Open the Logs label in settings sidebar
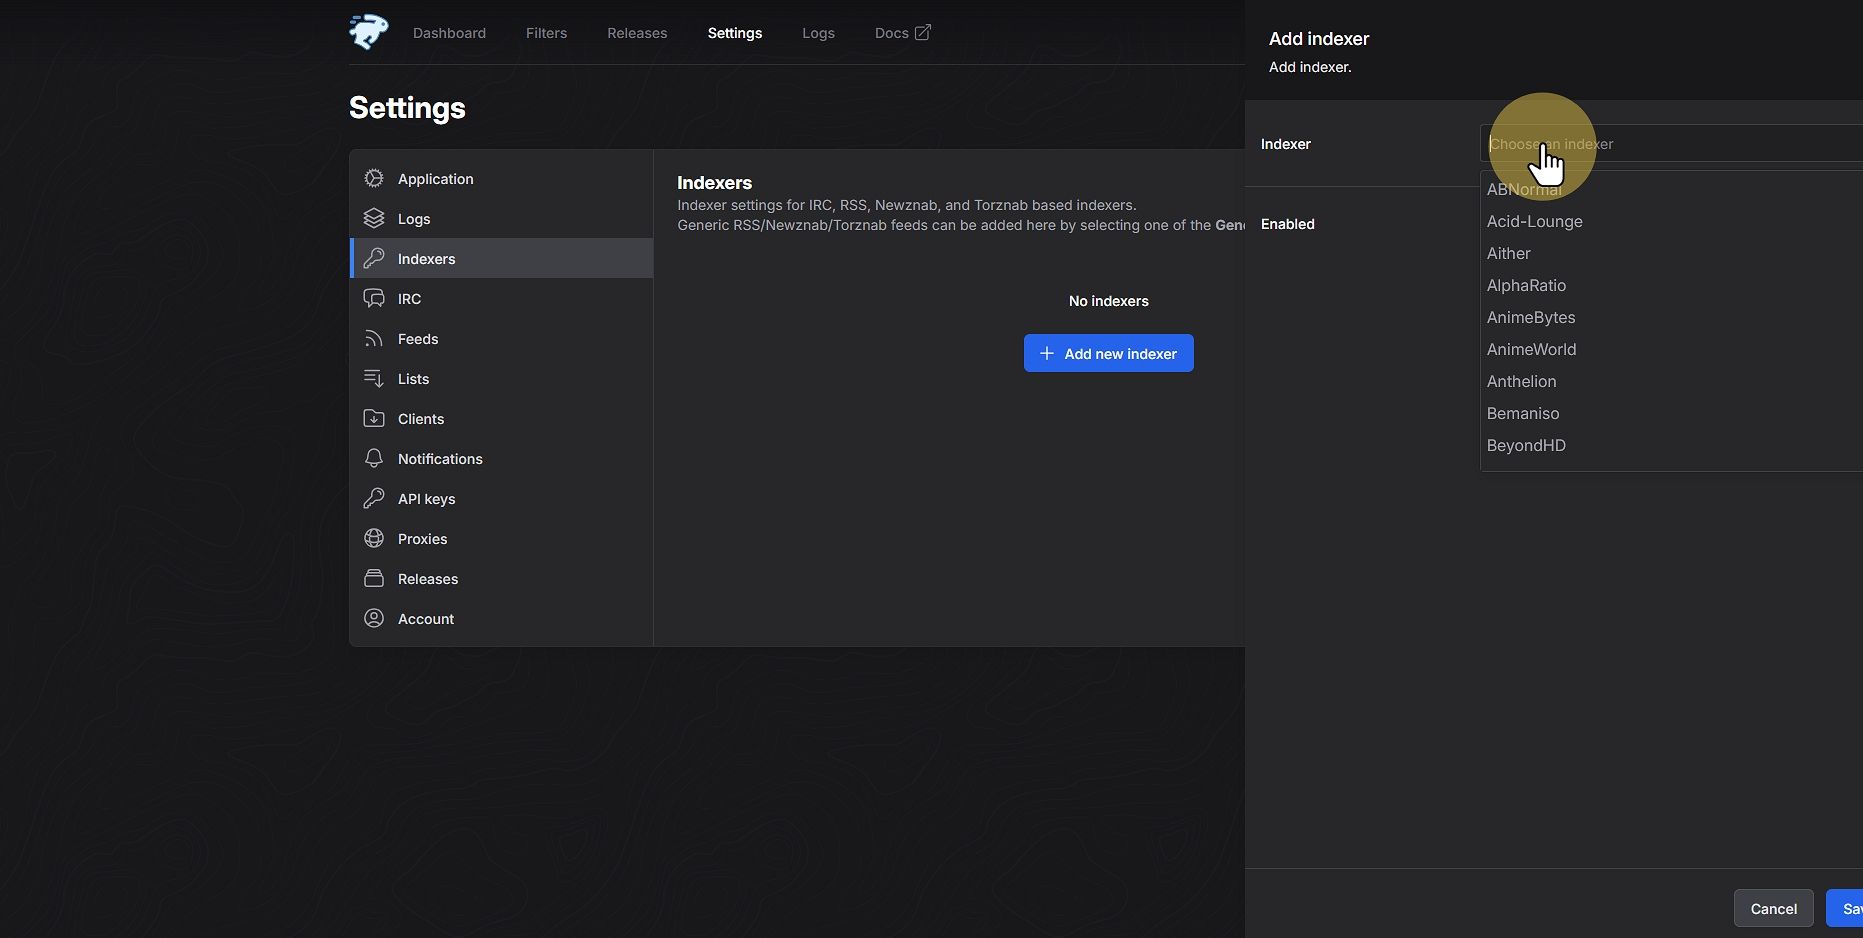 (x=414, y=219)
